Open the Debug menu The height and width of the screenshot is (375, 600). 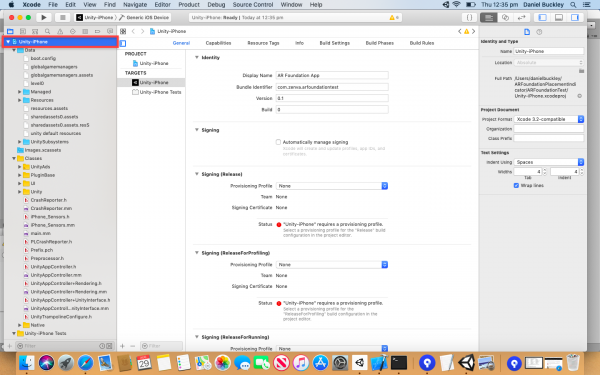click(x=216, y=5)
